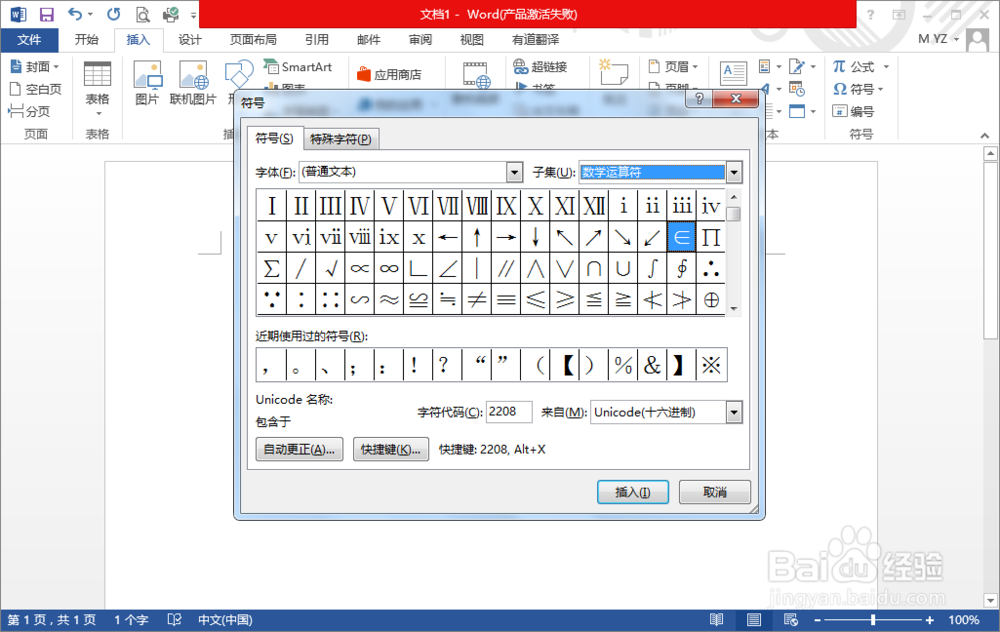Switch to the 引用 References tab

pyautogui.click(x=316, y=40)
